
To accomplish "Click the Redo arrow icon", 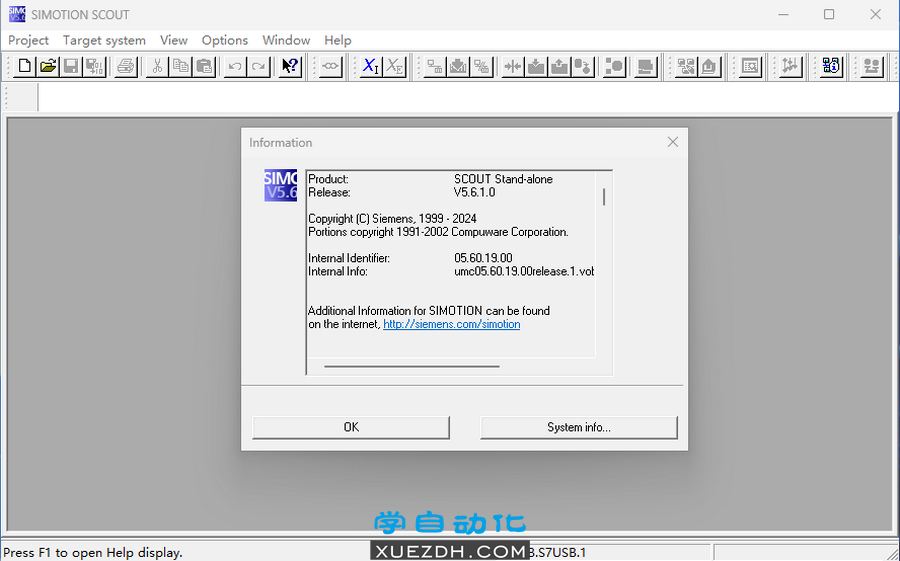I will point(258,66).
